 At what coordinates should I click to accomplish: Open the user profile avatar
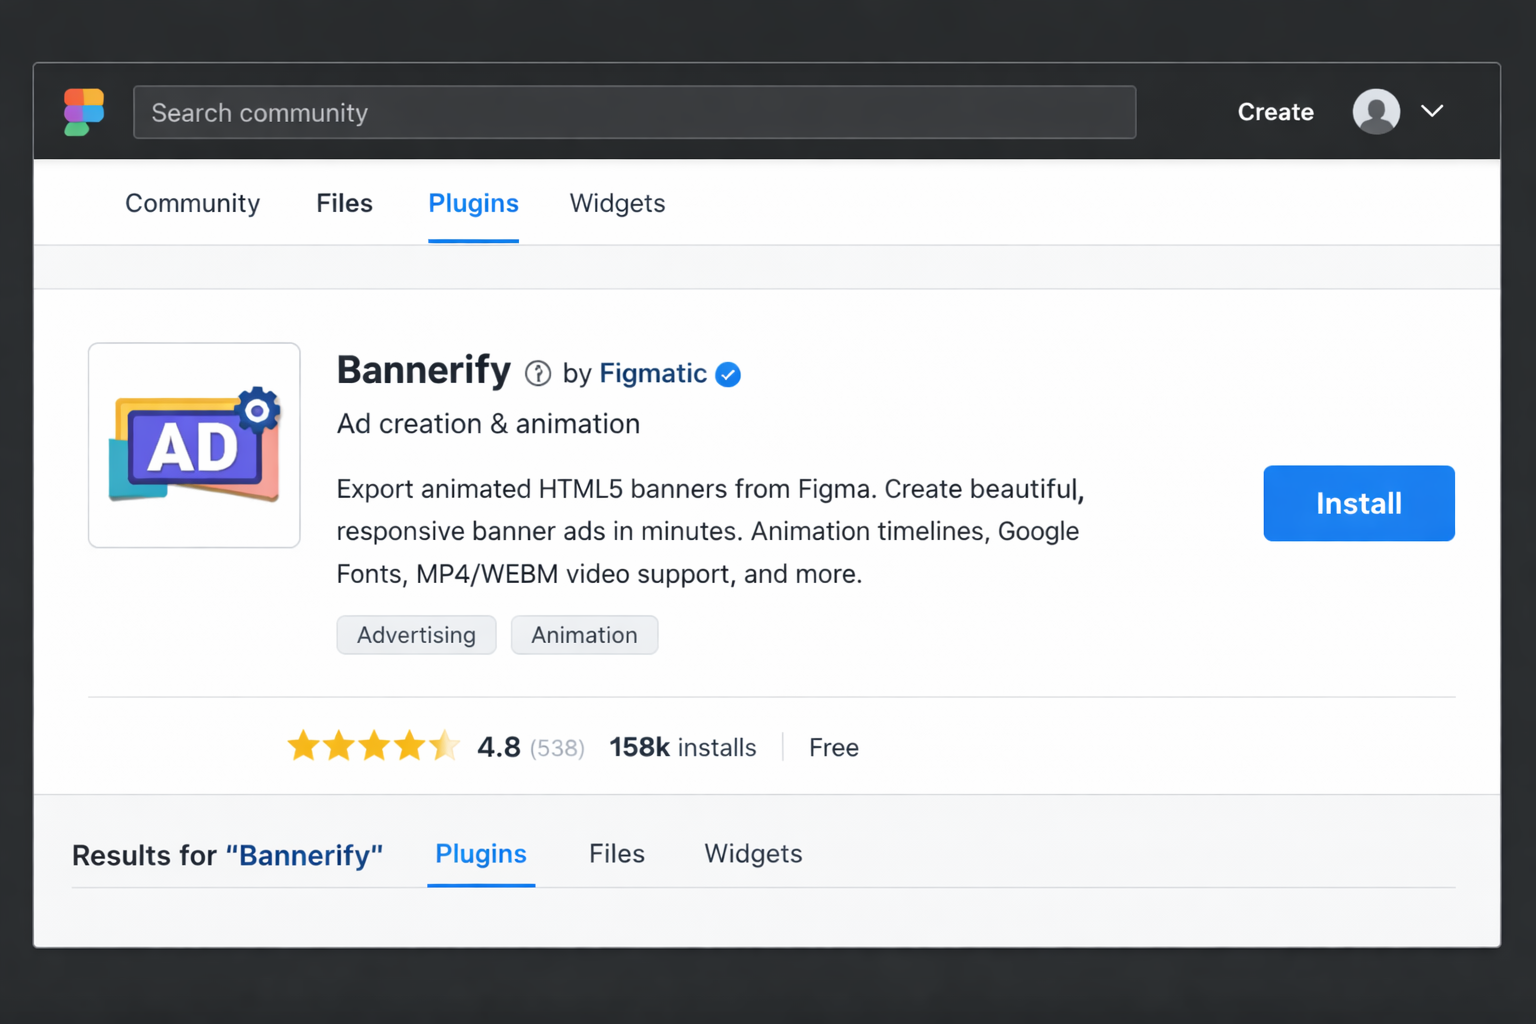point(1376,111)
